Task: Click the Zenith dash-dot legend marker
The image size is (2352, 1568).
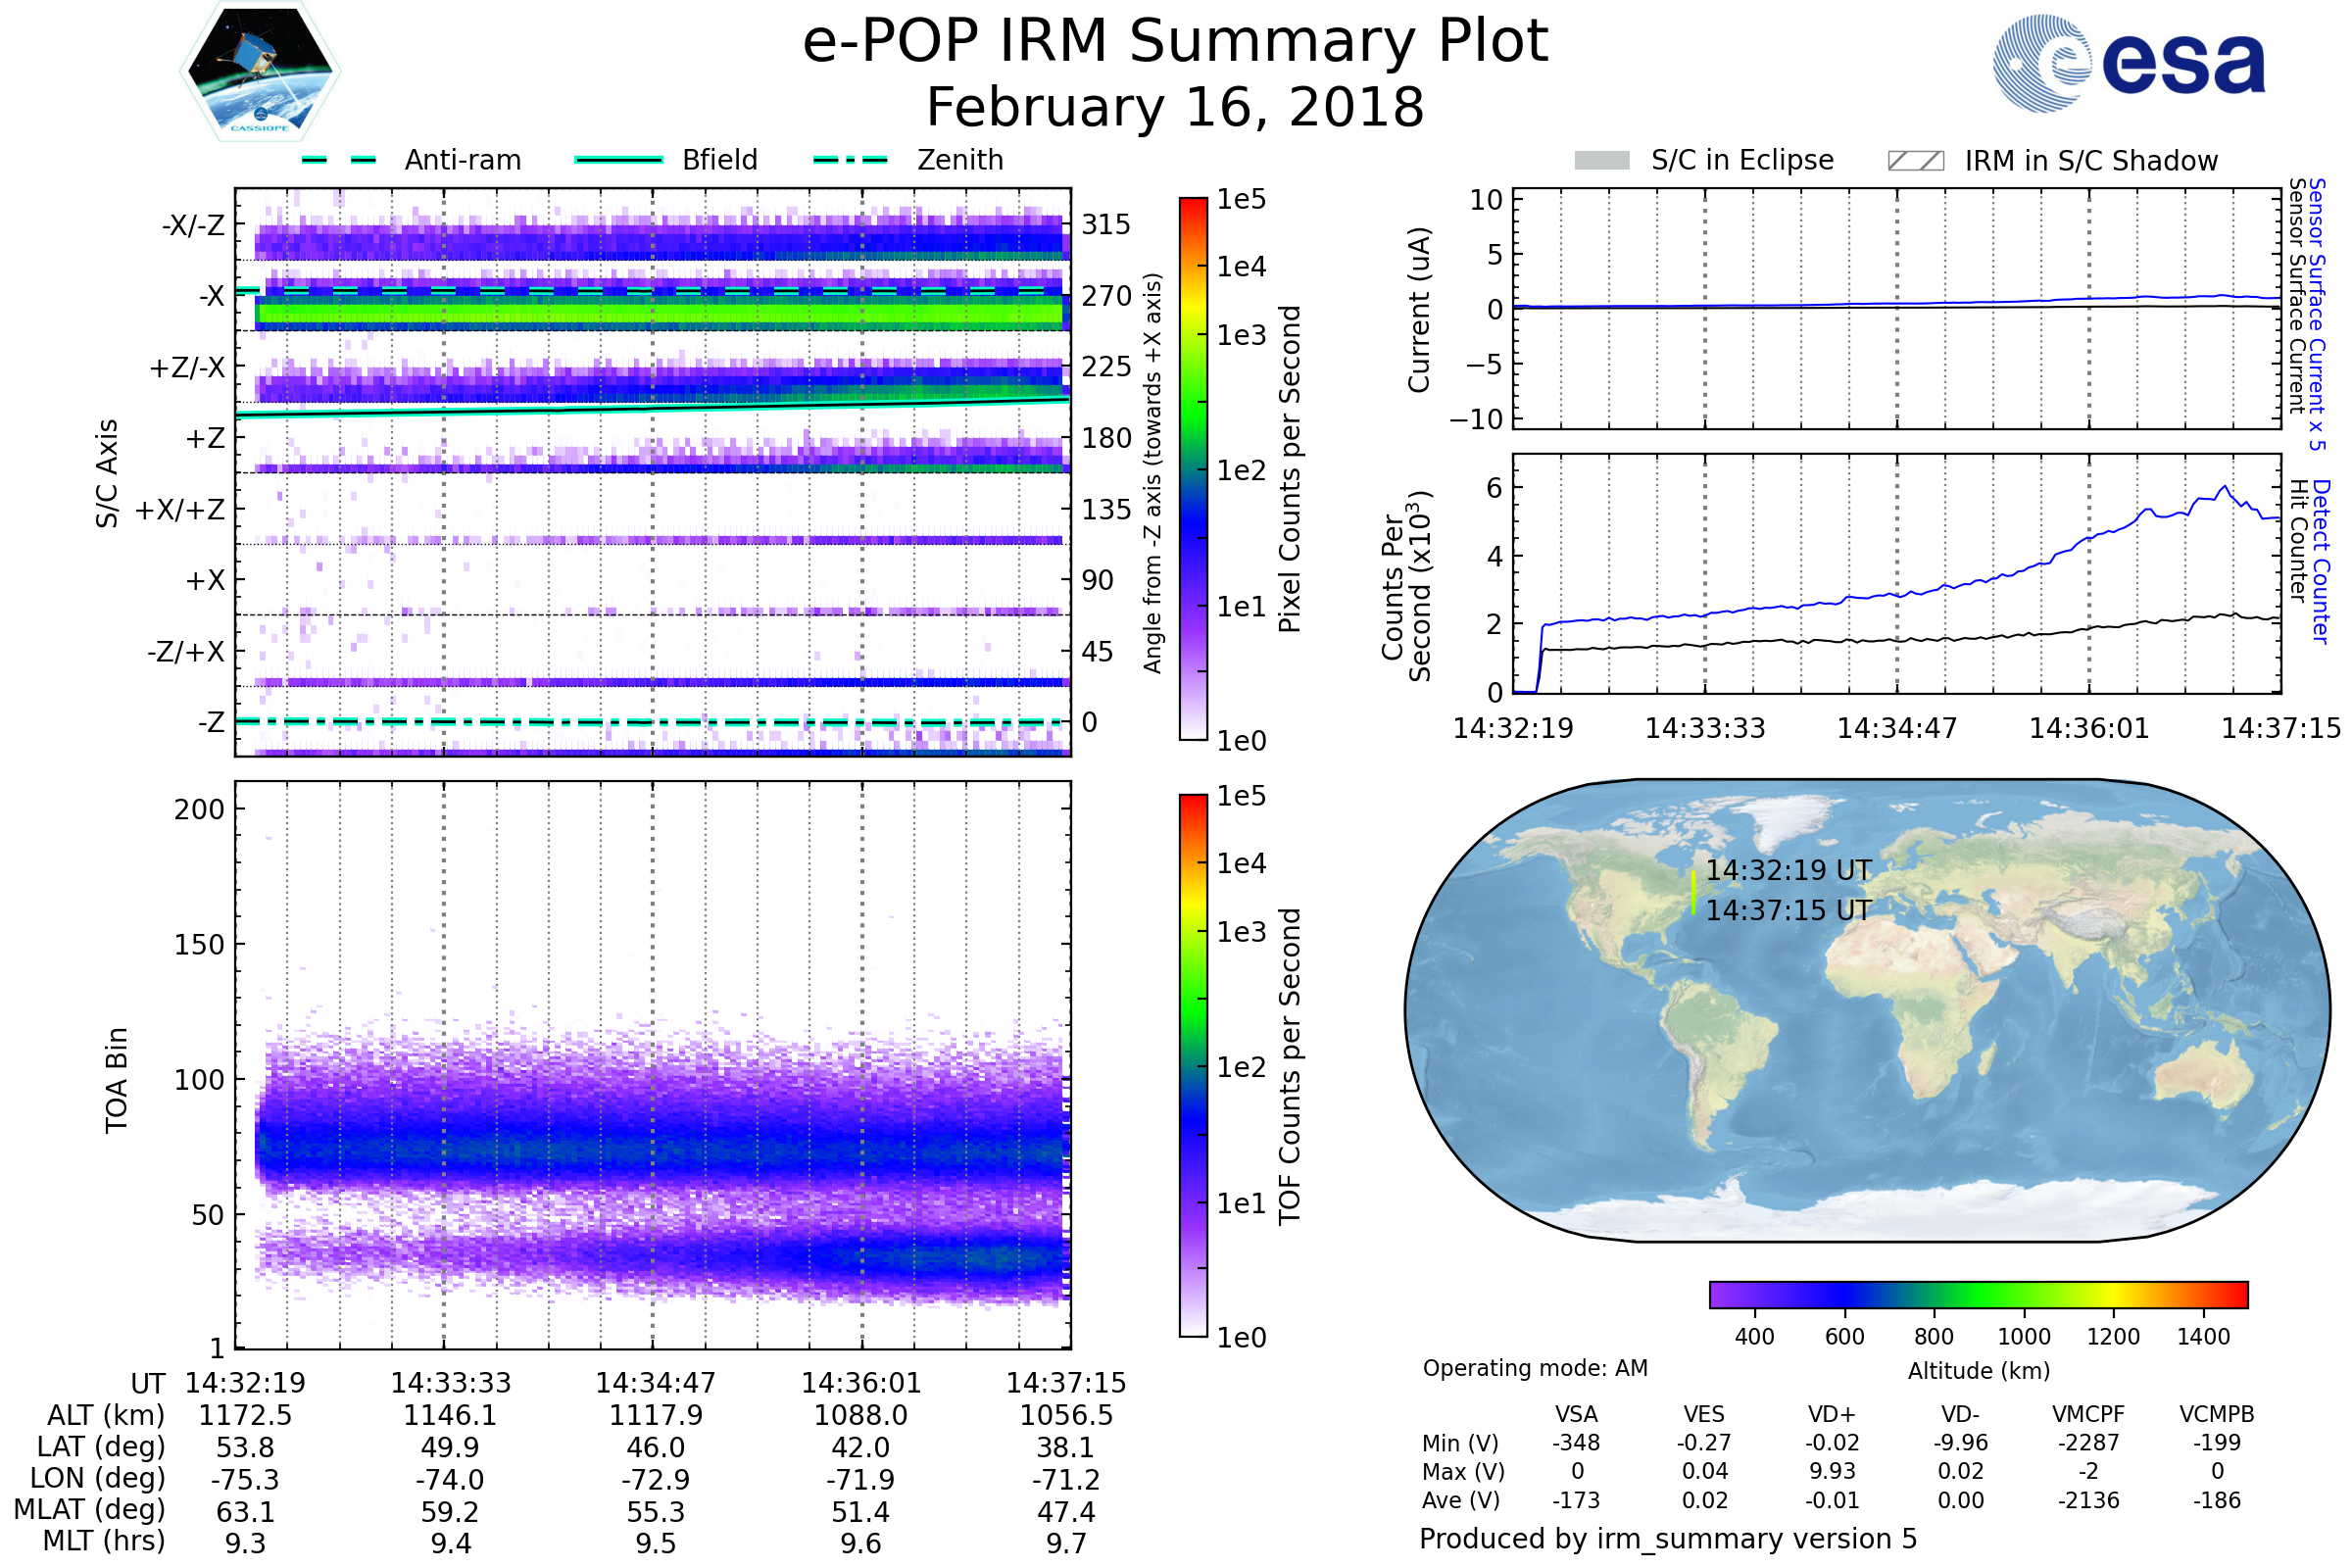Action: coord(851,160)
